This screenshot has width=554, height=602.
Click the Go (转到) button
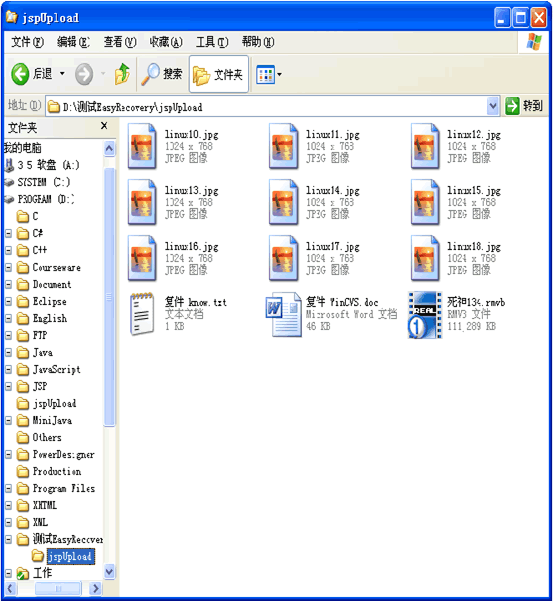pyautogui.click(x=524, y=106)
